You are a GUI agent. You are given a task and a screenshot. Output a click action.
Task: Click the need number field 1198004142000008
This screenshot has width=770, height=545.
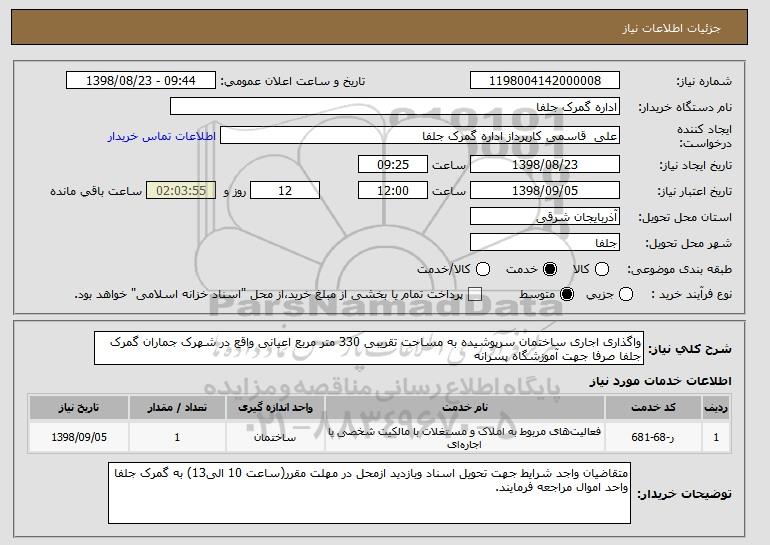click(545, 81)
